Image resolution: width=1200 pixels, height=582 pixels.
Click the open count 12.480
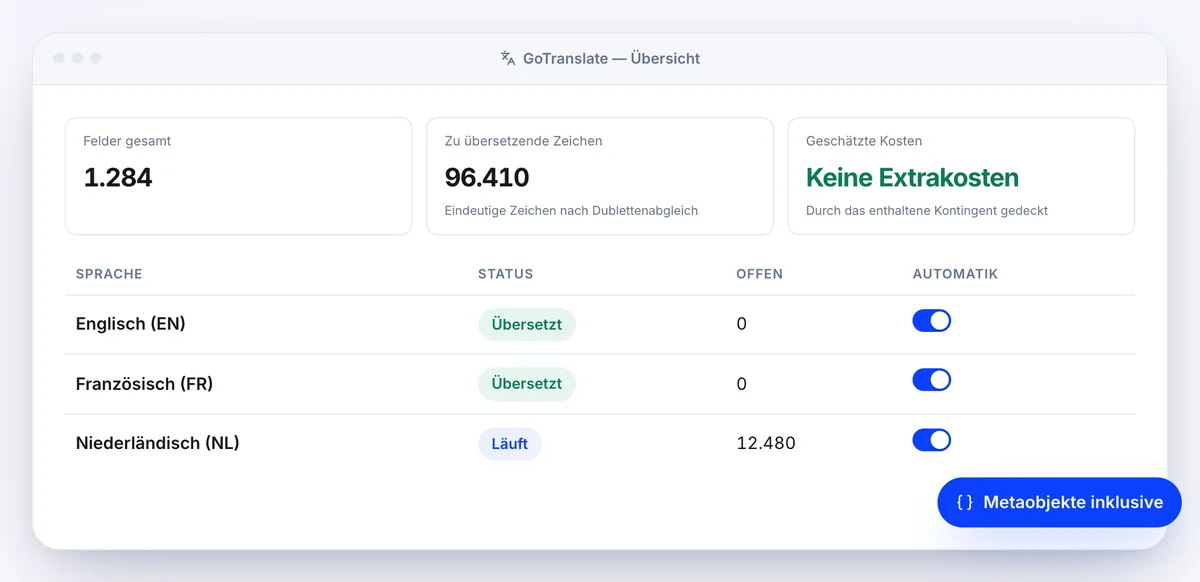pos(766,443)
